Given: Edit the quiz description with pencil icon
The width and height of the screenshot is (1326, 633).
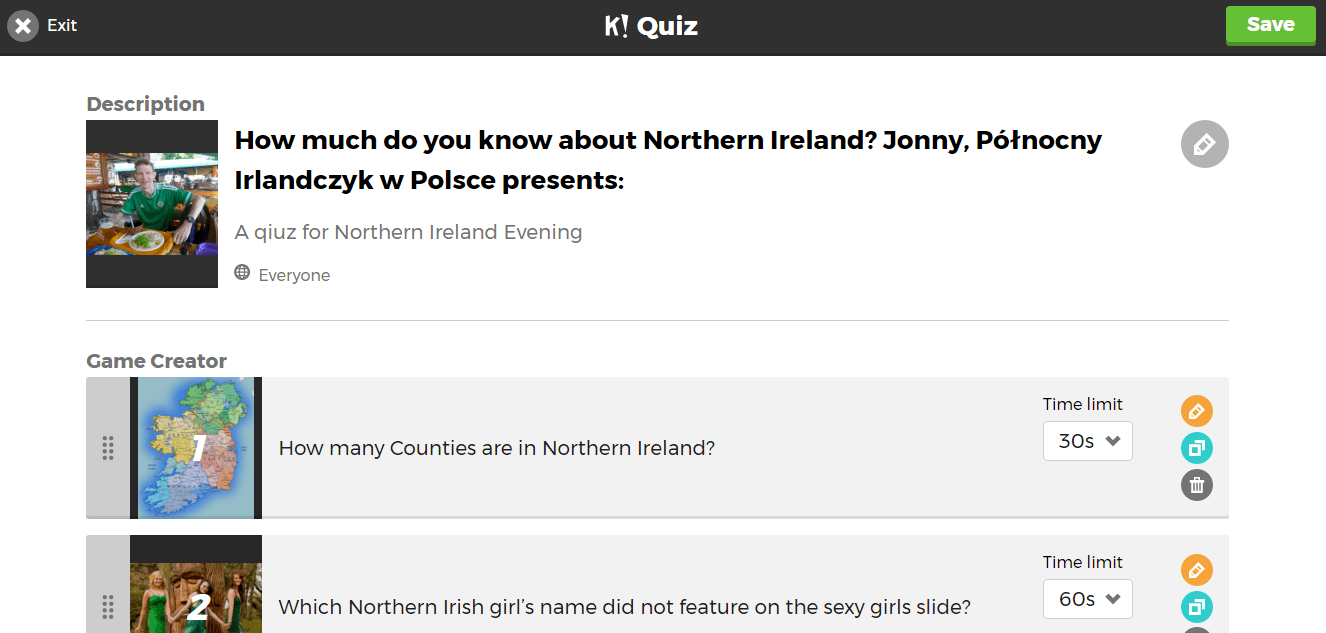Looking at the screenshot, I should (1204, 144).
